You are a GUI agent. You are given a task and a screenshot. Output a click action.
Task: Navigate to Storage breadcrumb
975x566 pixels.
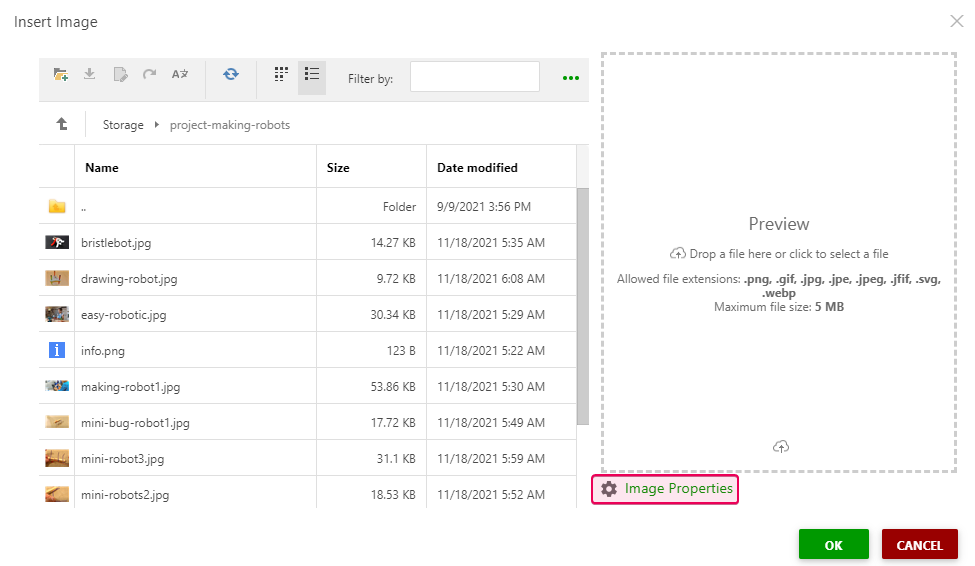pos(123,125)
